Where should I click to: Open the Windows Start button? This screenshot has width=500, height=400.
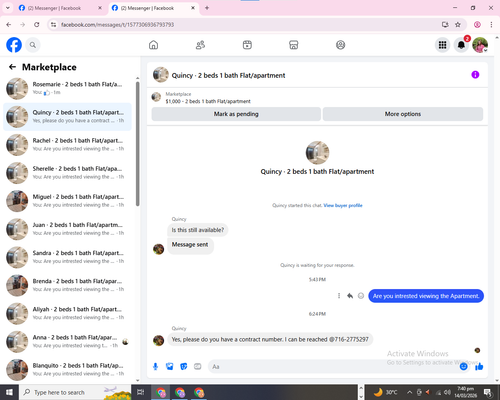tap(9, 392)
